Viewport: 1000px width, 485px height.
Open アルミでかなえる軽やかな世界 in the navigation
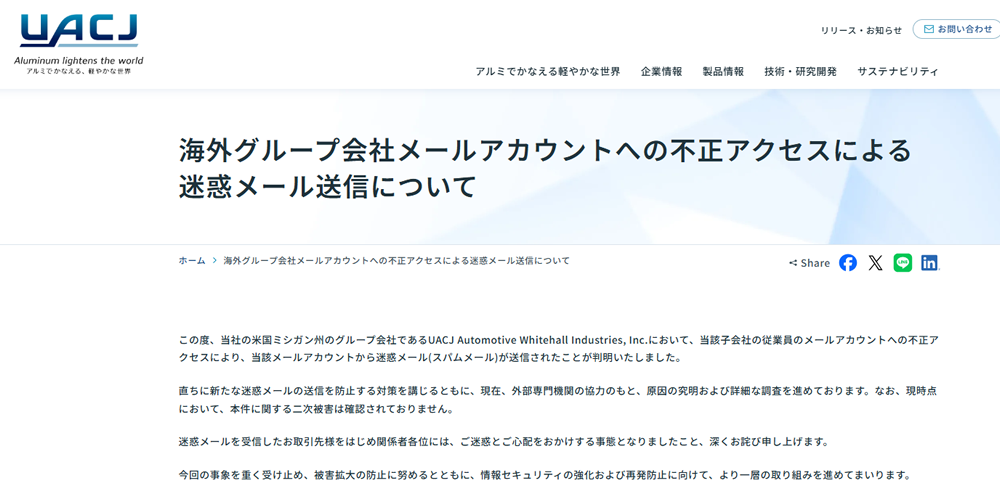tap(547, 72)
